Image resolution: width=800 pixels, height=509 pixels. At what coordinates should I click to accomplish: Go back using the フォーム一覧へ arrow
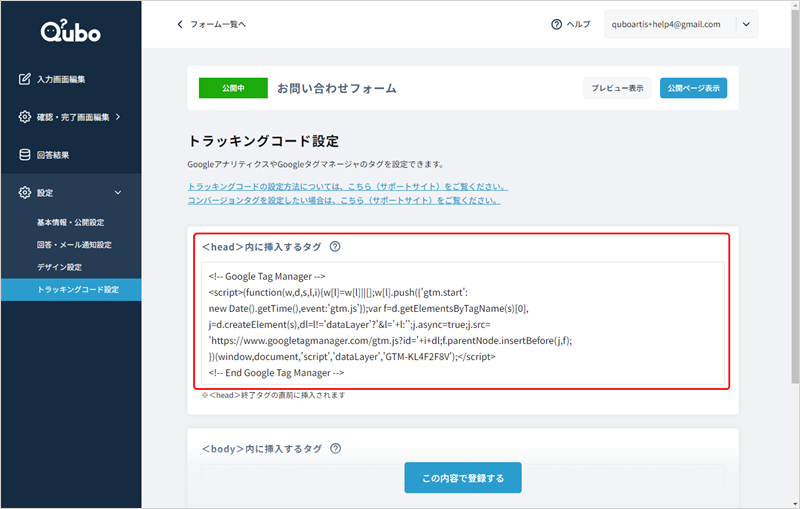(x=181, y=24)
